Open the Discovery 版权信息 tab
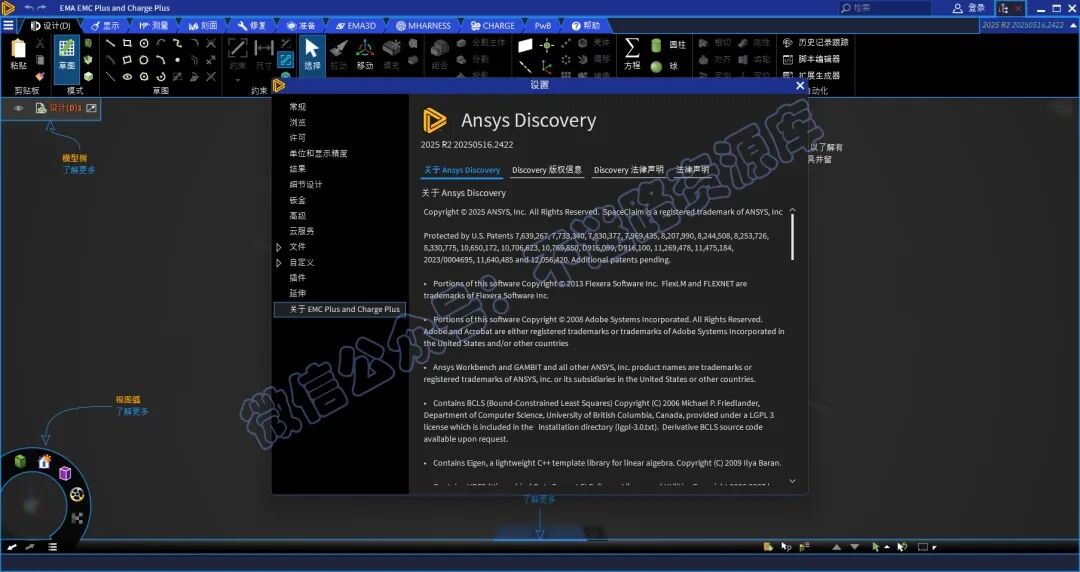 547,170
